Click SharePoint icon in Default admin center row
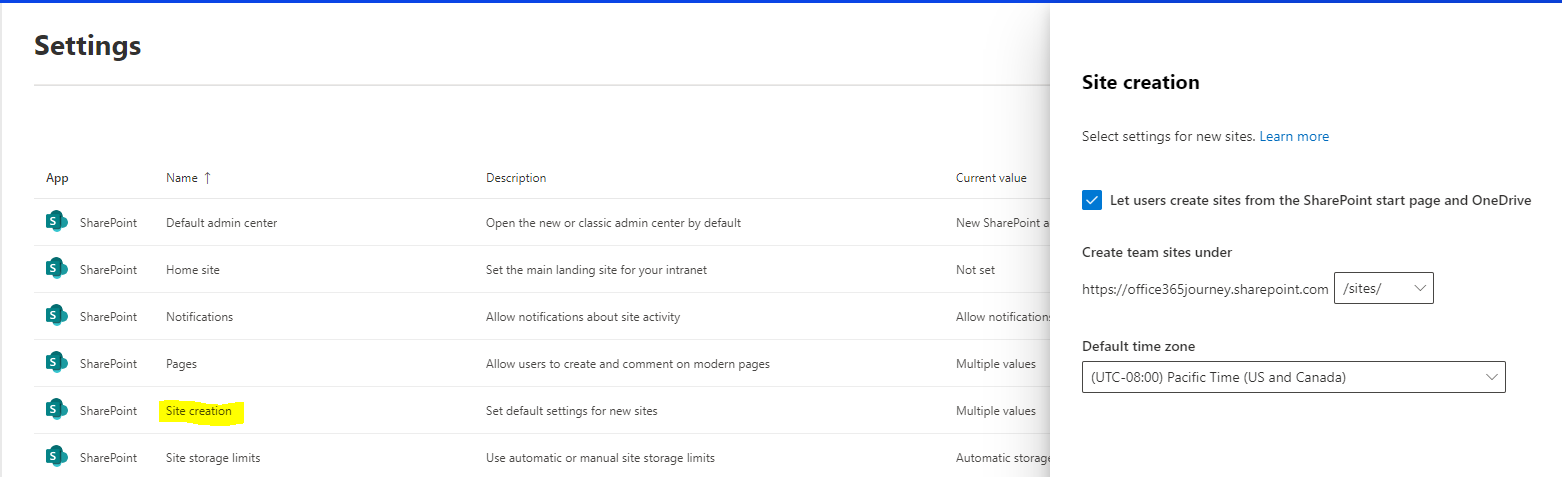Screen dimensions: 1562x477 coord(56,222)
